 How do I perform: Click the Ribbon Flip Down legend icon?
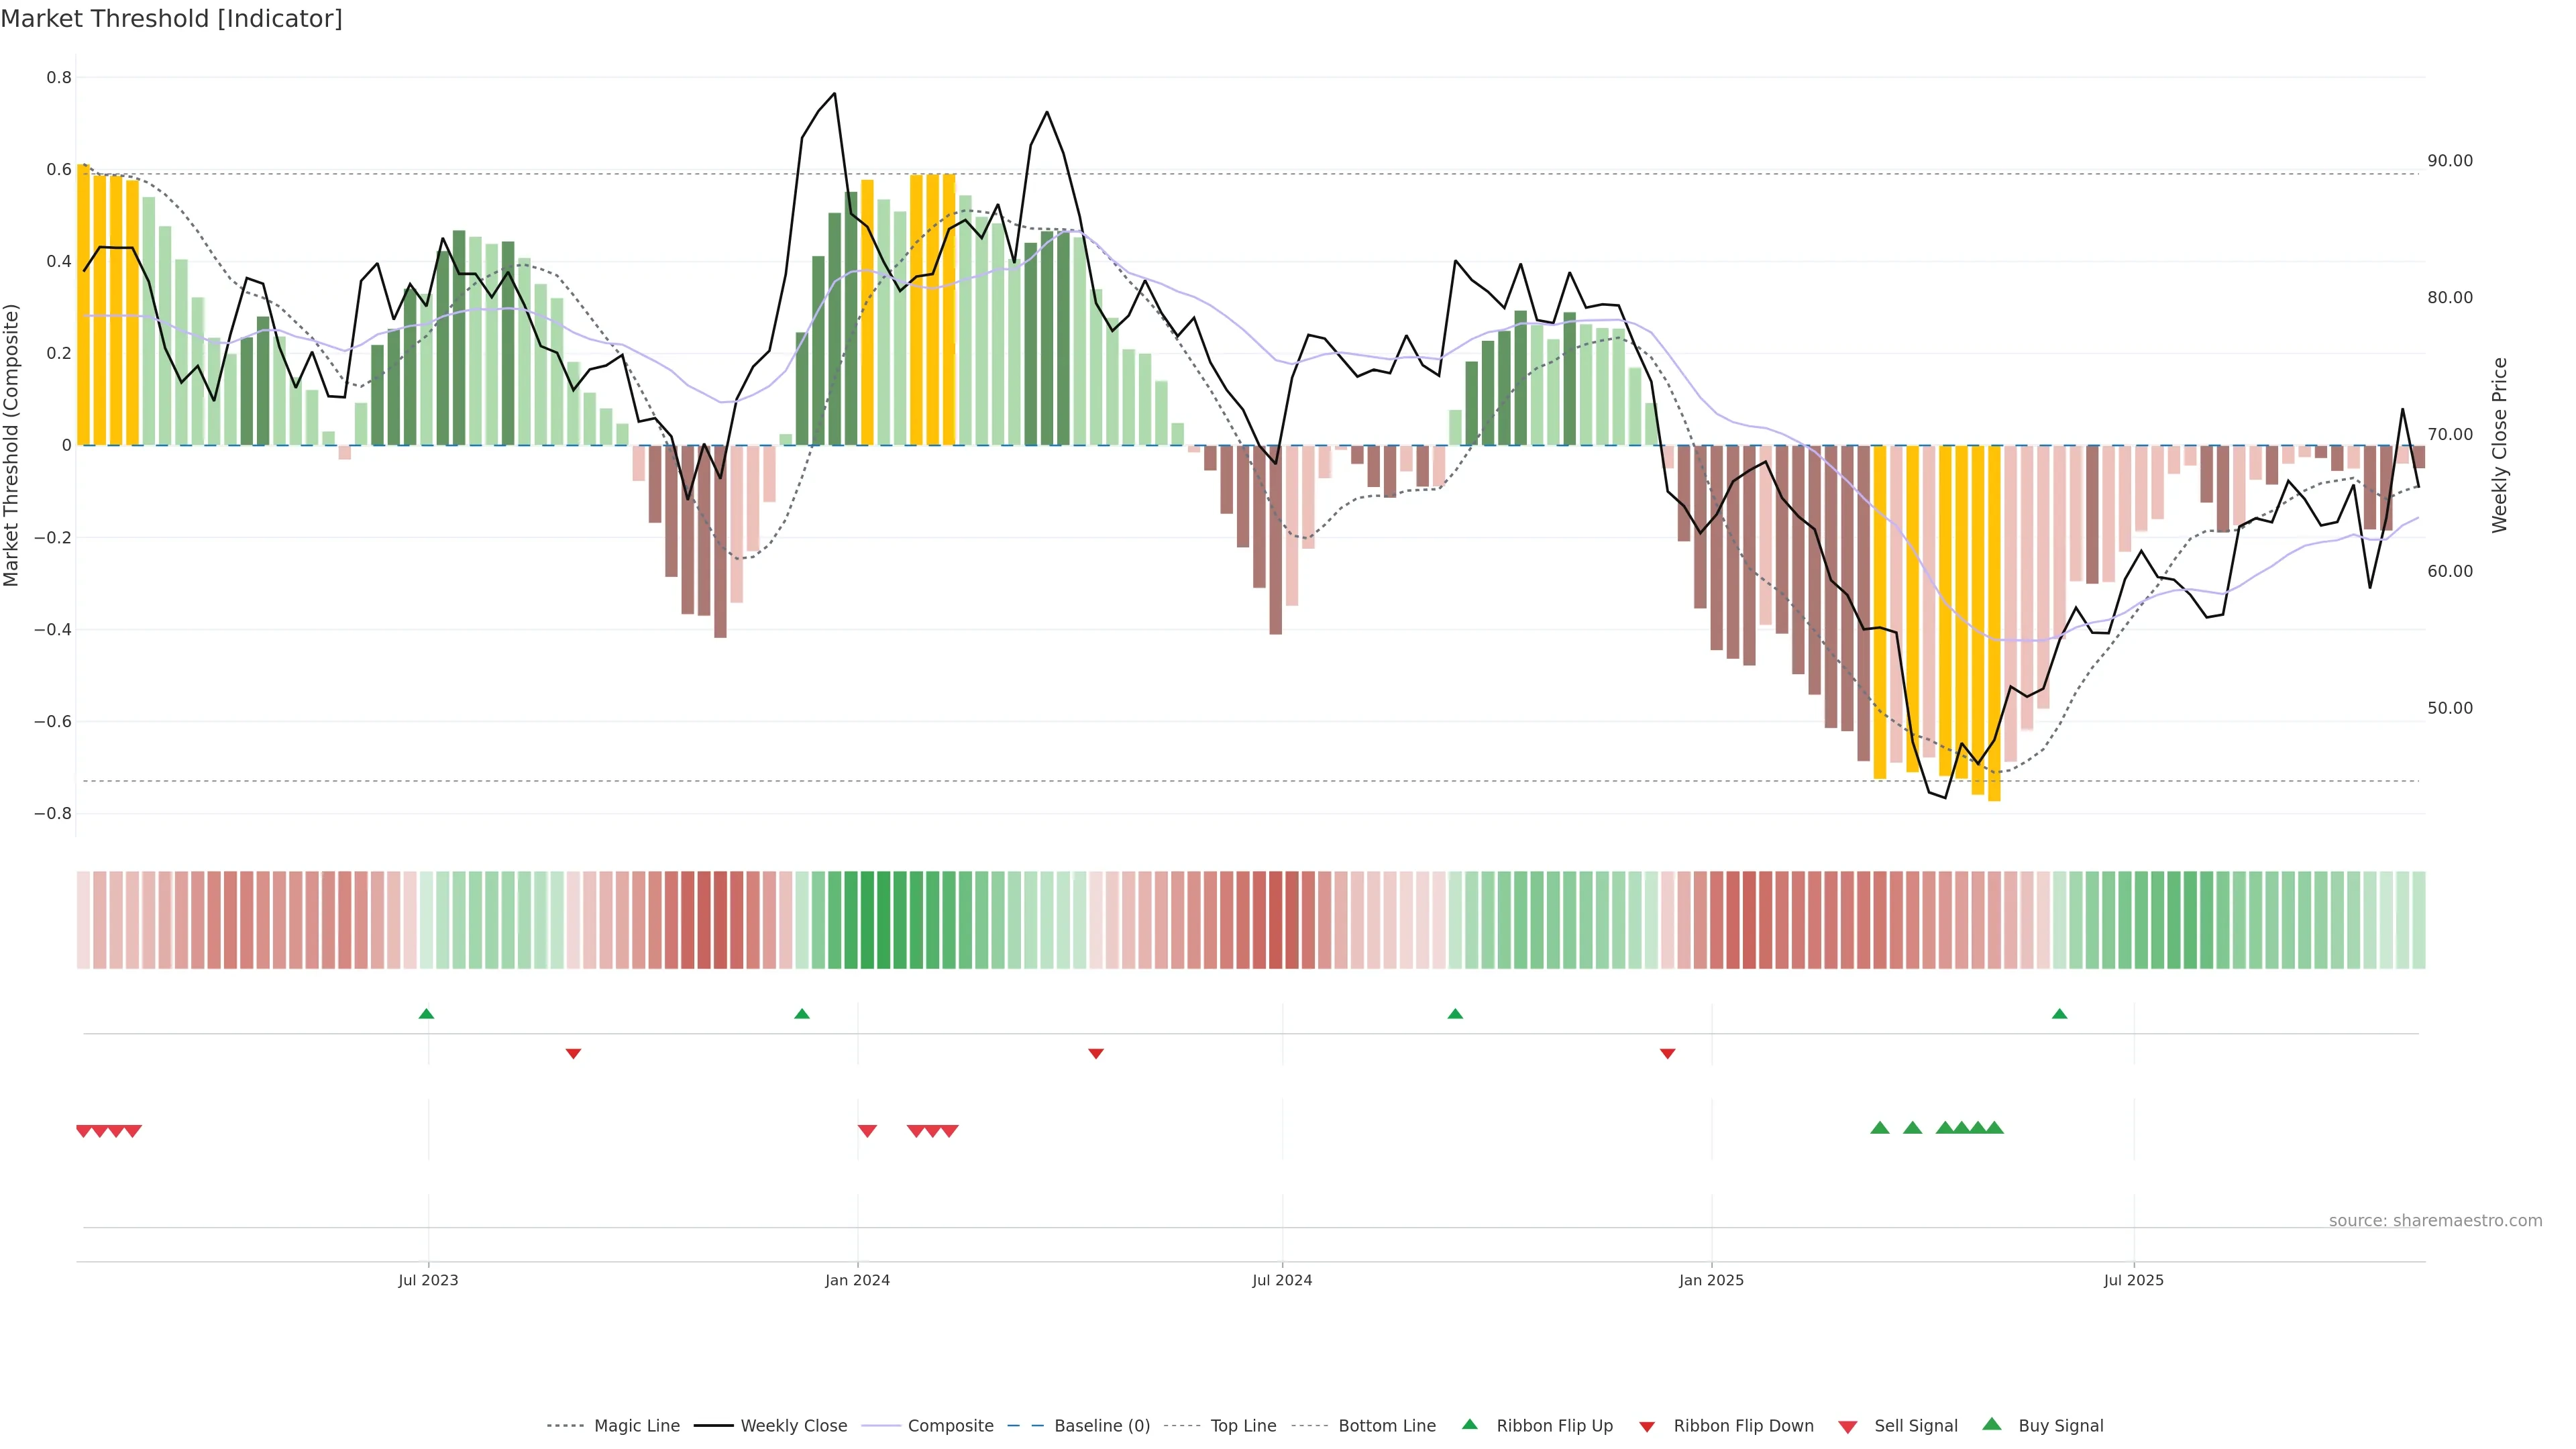pyautogui.click(x=1647, y=1426)
